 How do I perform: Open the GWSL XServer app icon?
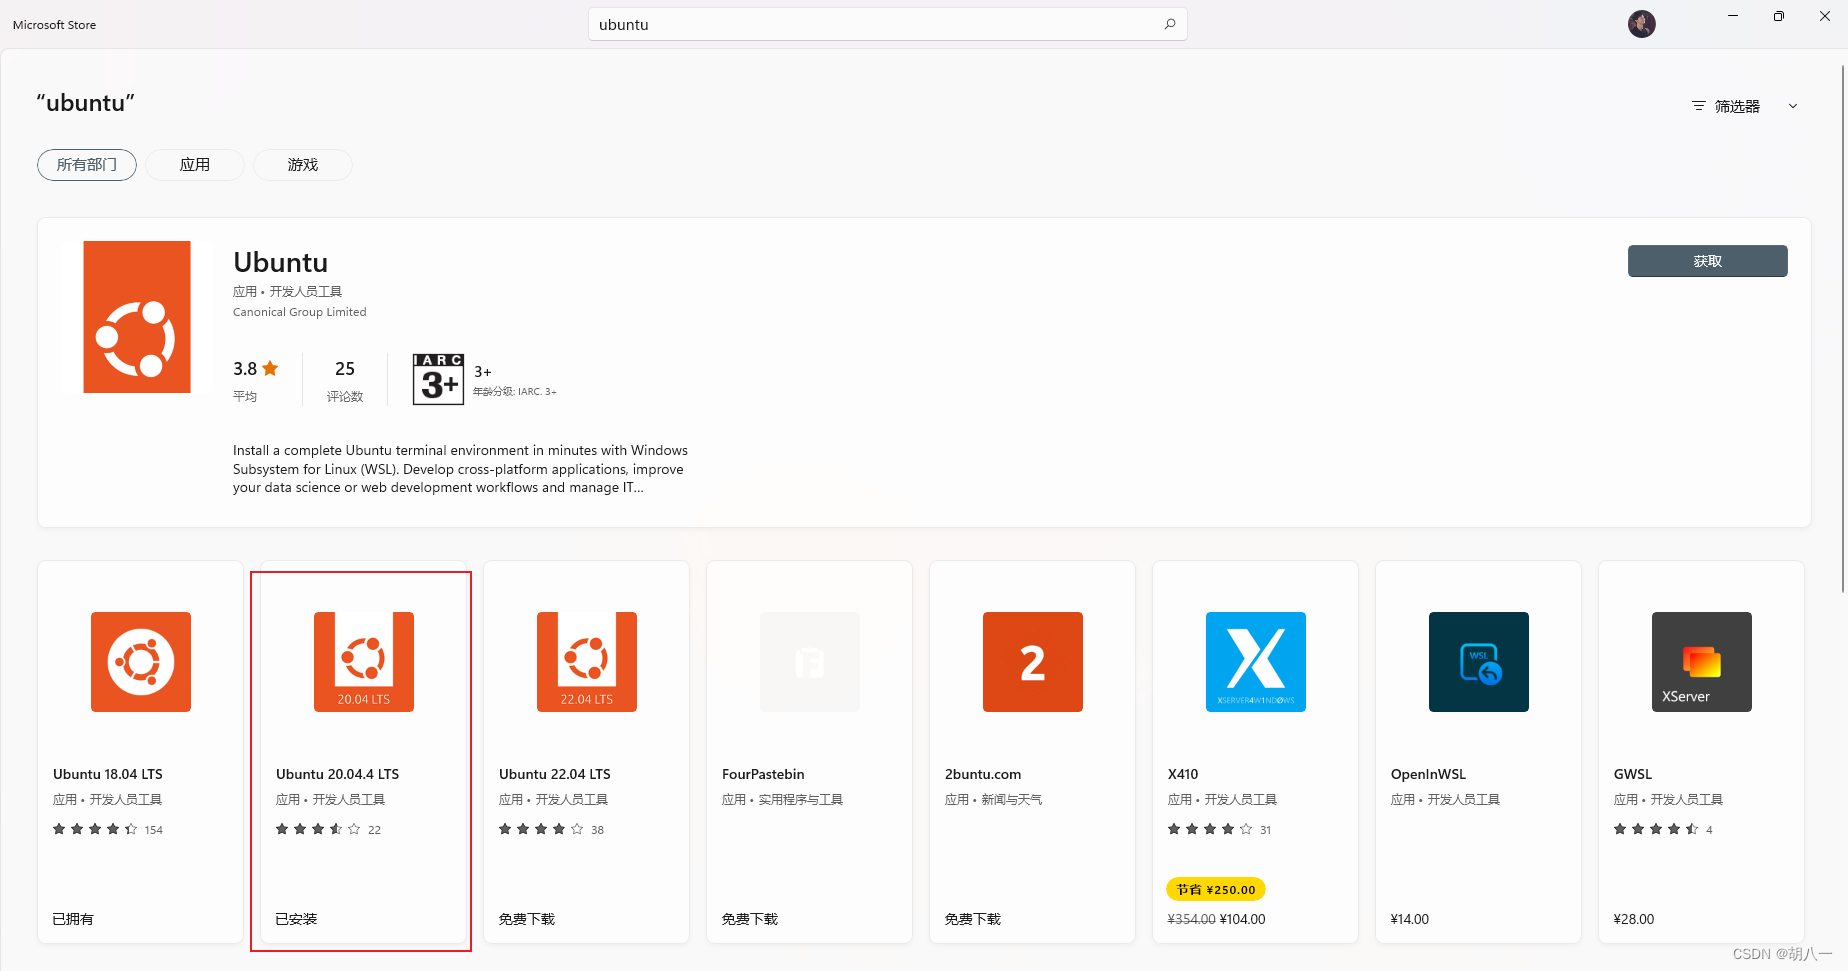[x=1701, y=661]
